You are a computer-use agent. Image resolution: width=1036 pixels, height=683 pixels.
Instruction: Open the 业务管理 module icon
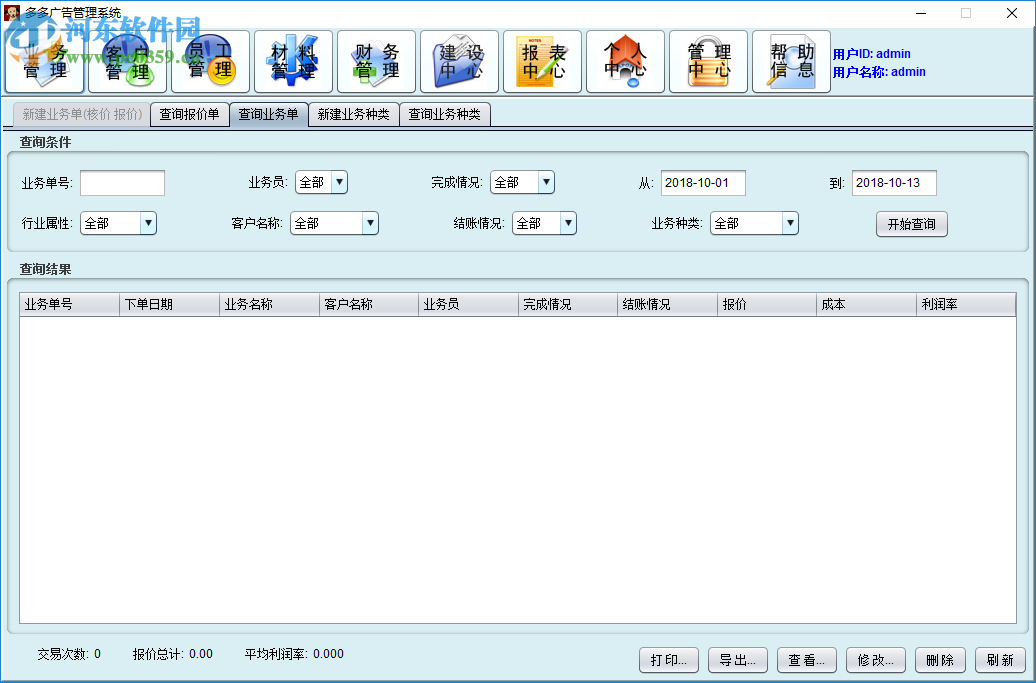(44, 61)
